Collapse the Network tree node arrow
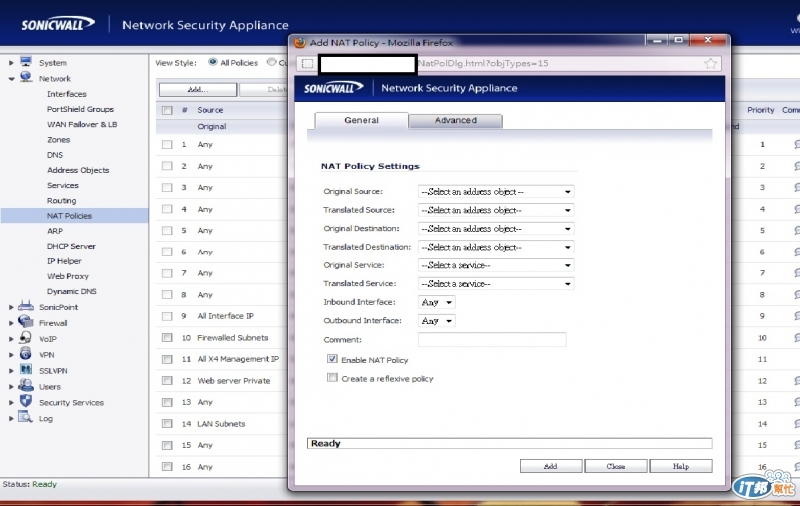The height and width of the screenshot is (506, 800). (x=11, y=79)
